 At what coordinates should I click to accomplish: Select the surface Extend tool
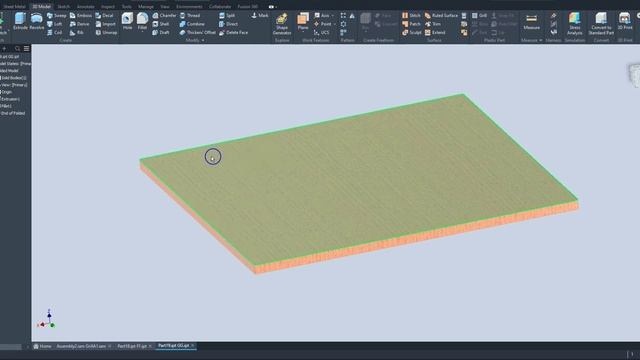pos(435,32)
